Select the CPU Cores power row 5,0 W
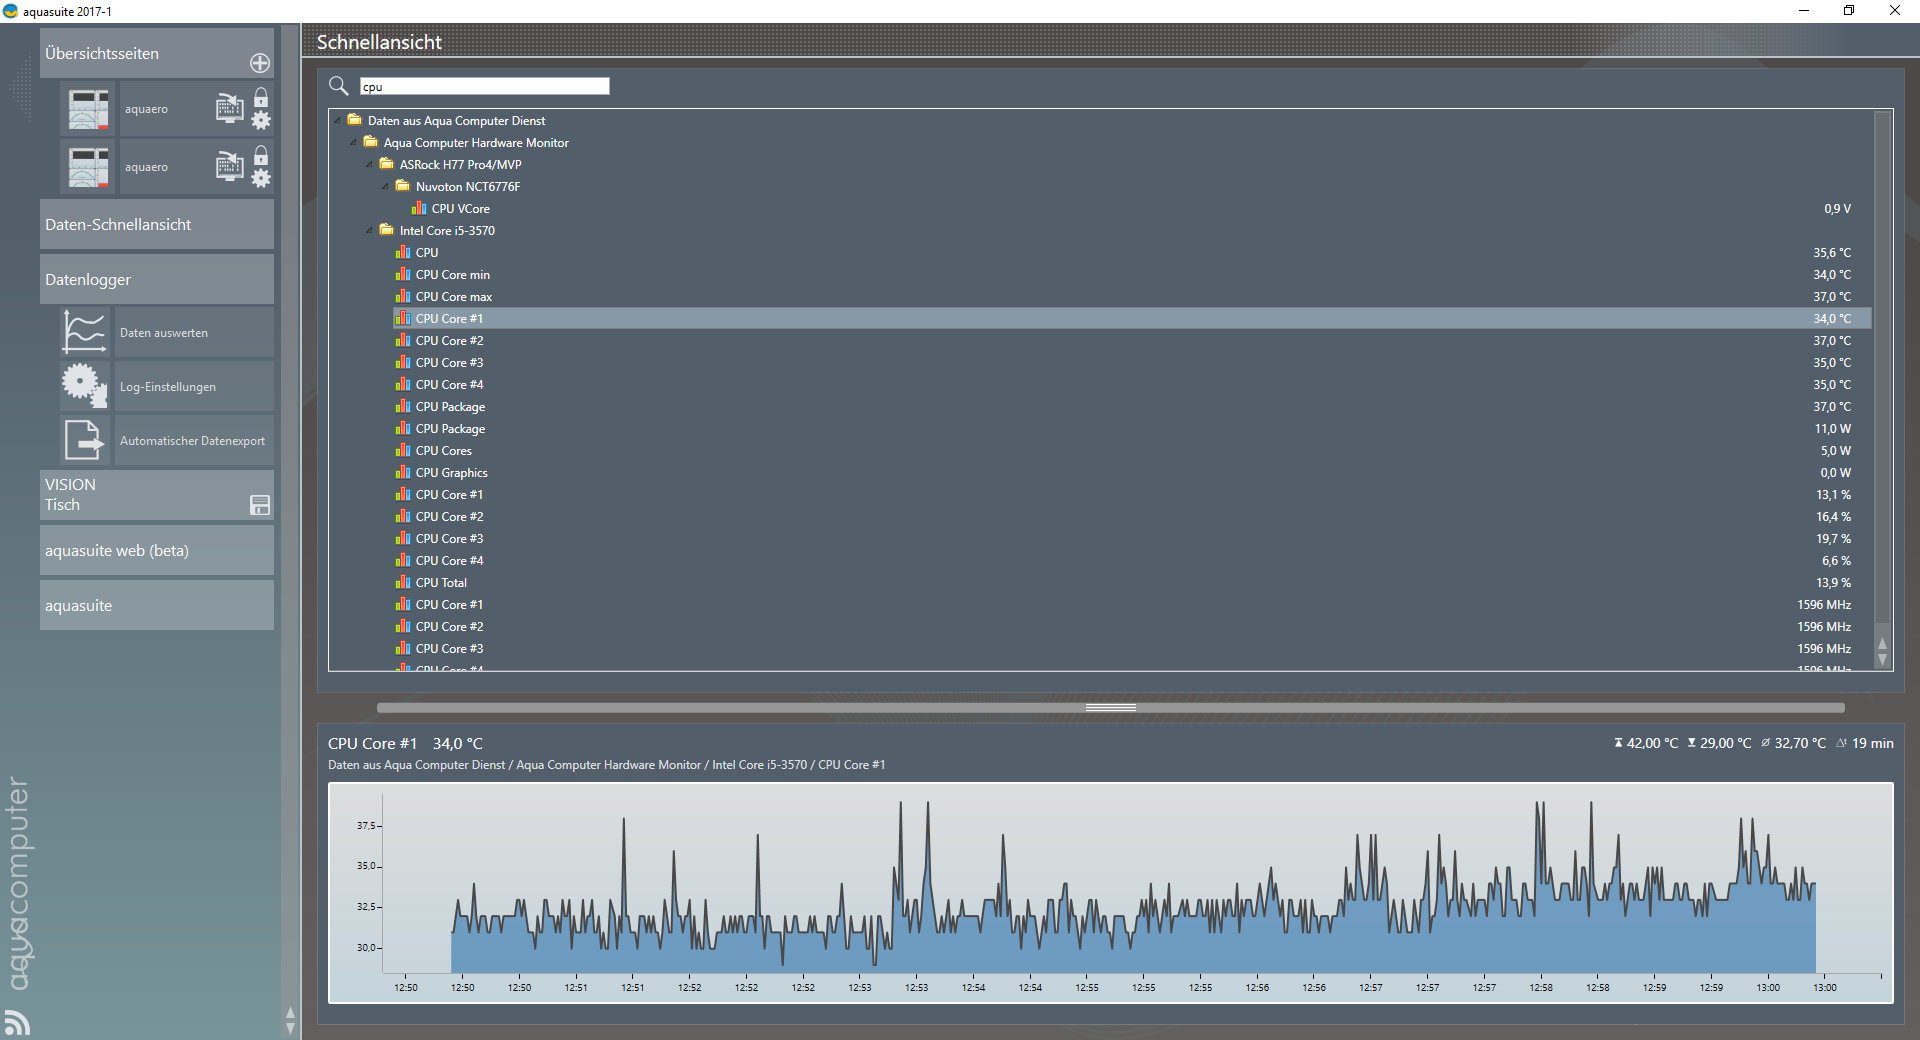This screenshot has width=1920, height=1040. tap(1131, 451)
